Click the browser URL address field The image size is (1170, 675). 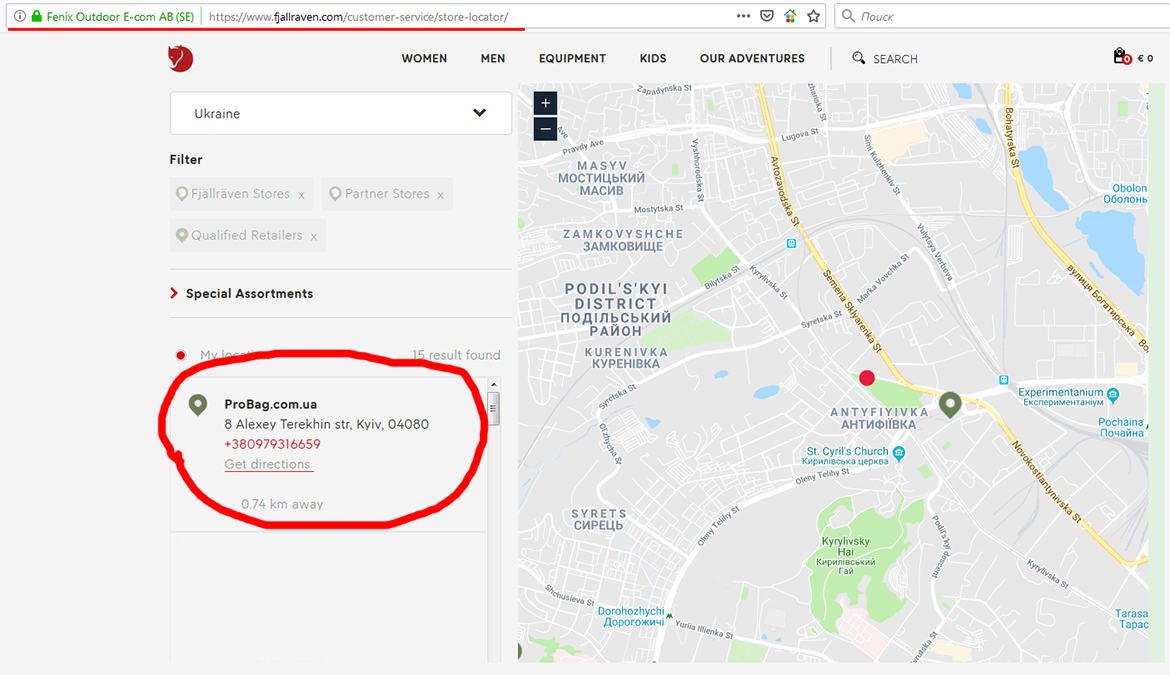(x=466, y=16)
